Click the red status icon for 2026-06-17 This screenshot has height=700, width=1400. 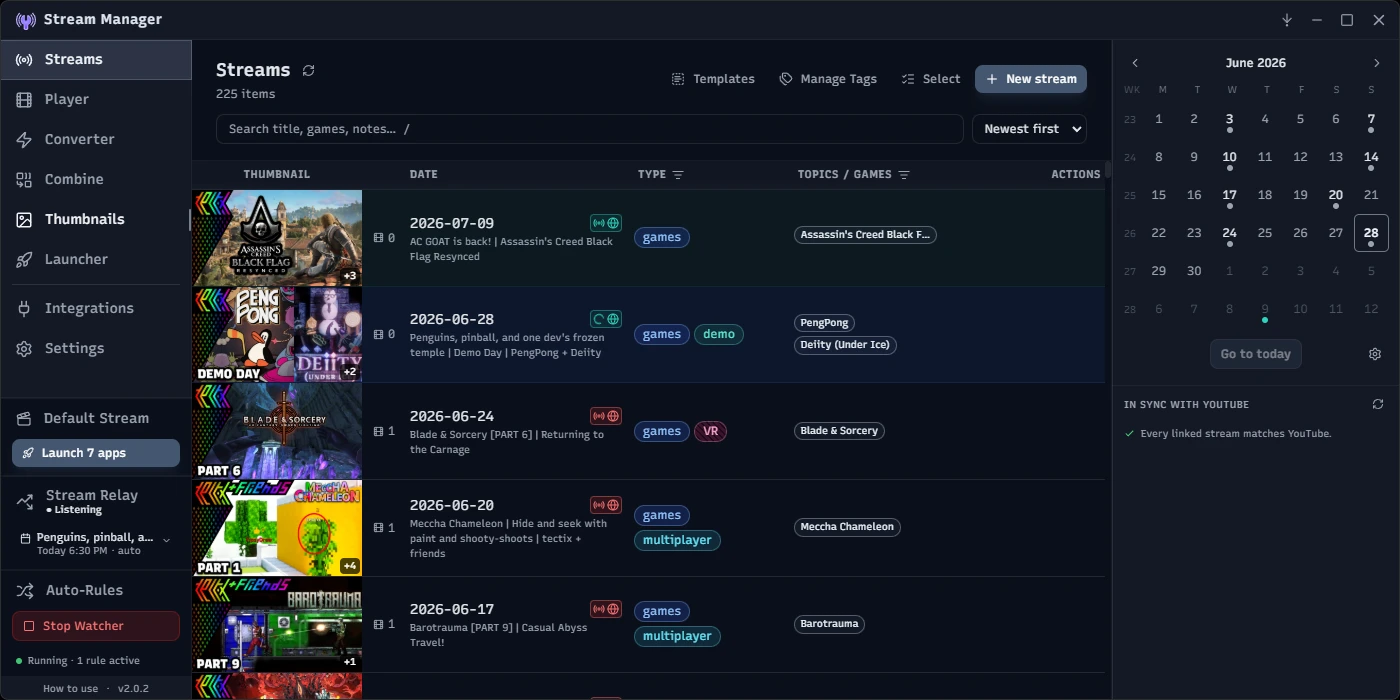point(606,609)
